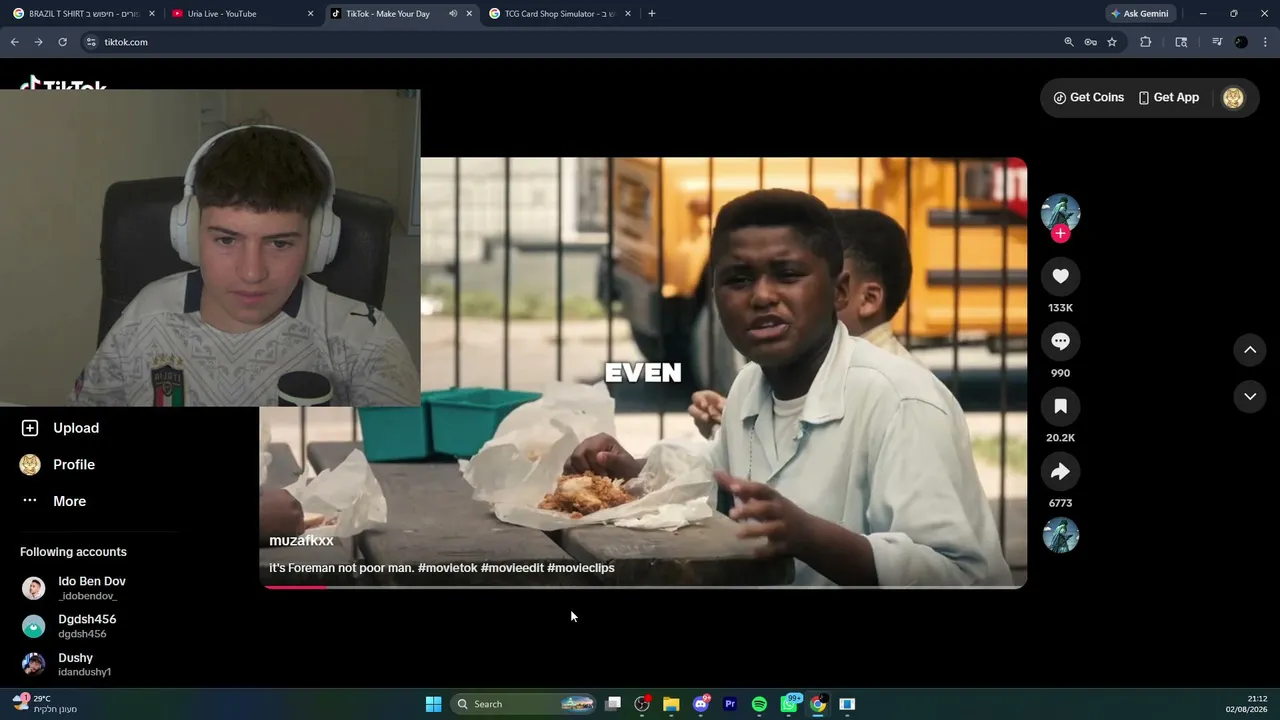Open the Windows Start menu
The height and width of the screenshot is (720, 1280).
pos(433,704)
